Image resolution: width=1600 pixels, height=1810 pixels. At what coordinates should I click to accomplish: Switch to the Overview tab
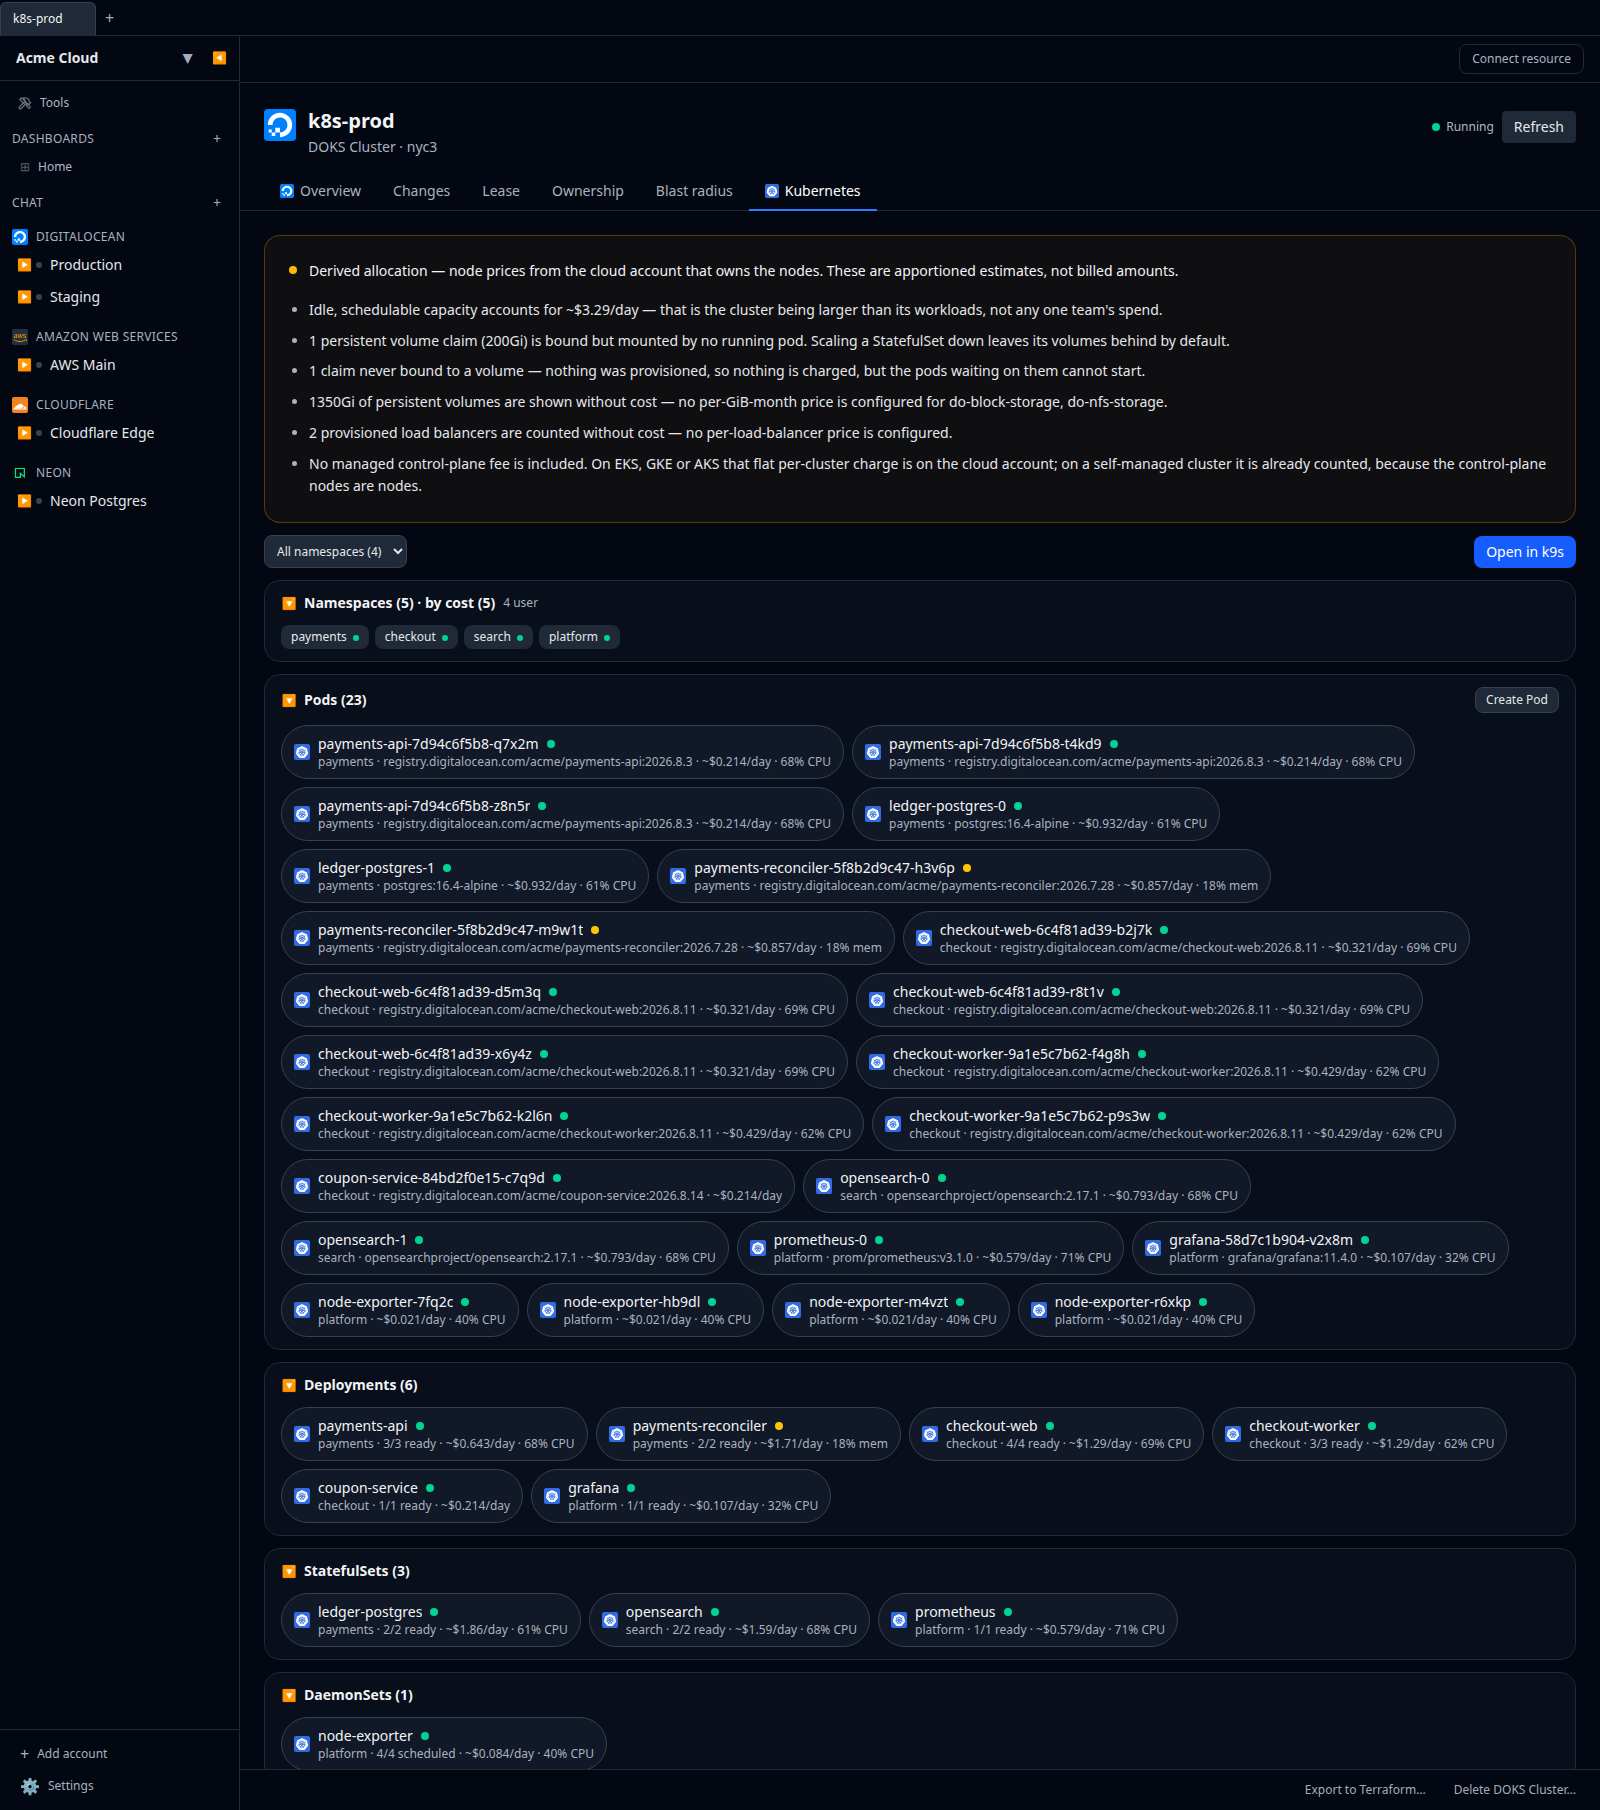pyautogui.click(x=320, y=191)
